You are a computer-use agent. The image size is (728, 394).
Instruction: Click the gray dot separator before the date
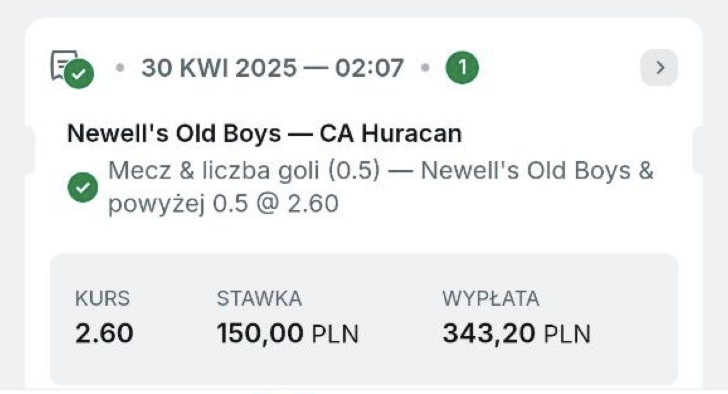pyautogui.click(x=120, y=68)
